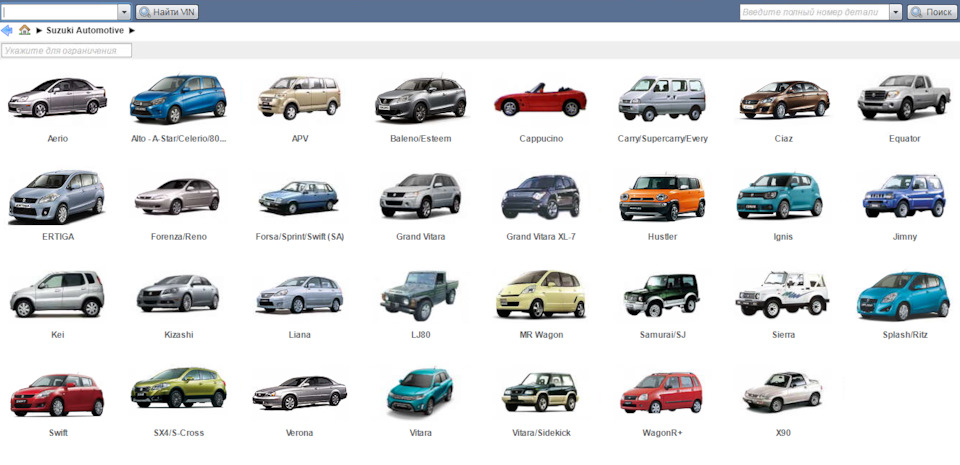The image size is (960, 465).
Task: Click the Jimny model label
Action: point(905,237)
